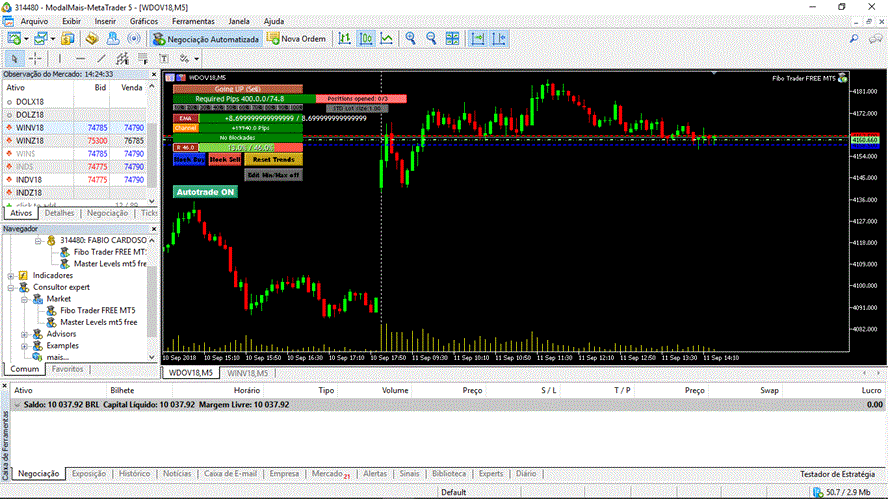Click the Reset Trends button on chart
888x499 pixels.
pos(274,160)
